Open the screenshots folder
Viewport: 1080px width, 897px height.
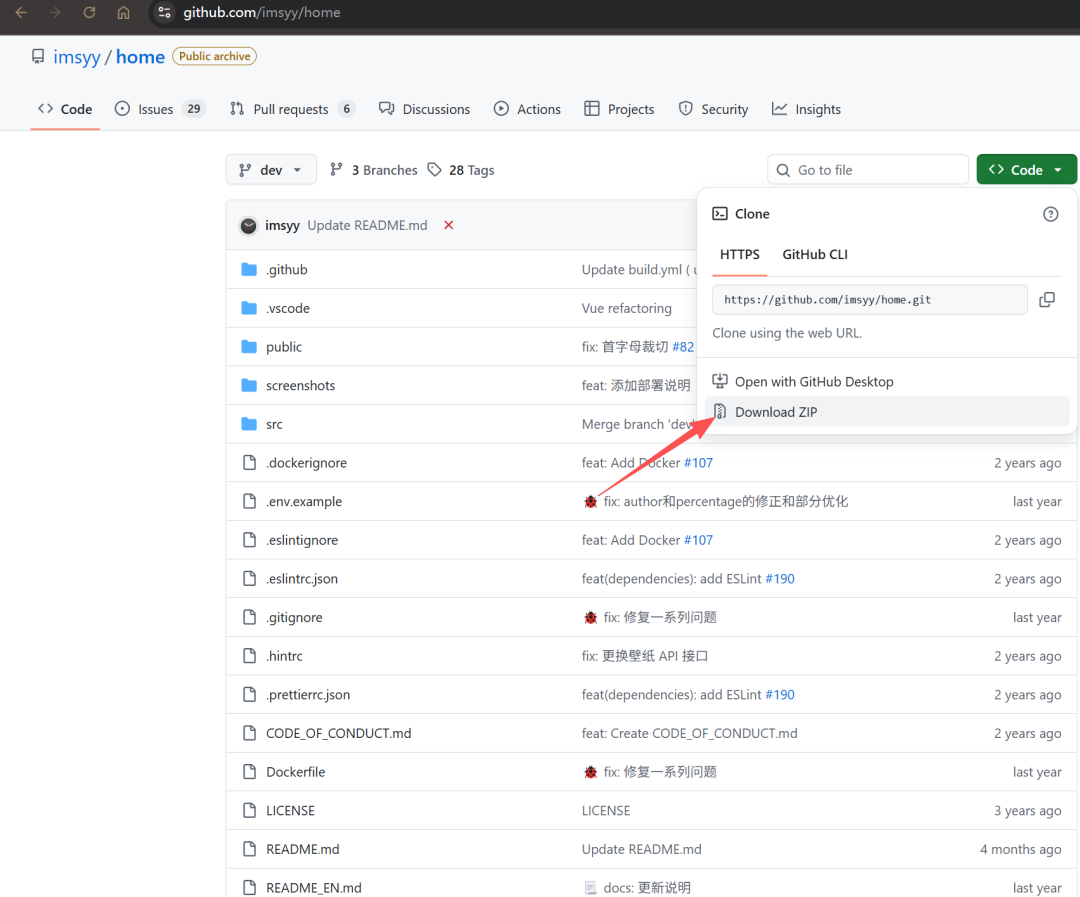pyautogui.click(x=300, y=385)
